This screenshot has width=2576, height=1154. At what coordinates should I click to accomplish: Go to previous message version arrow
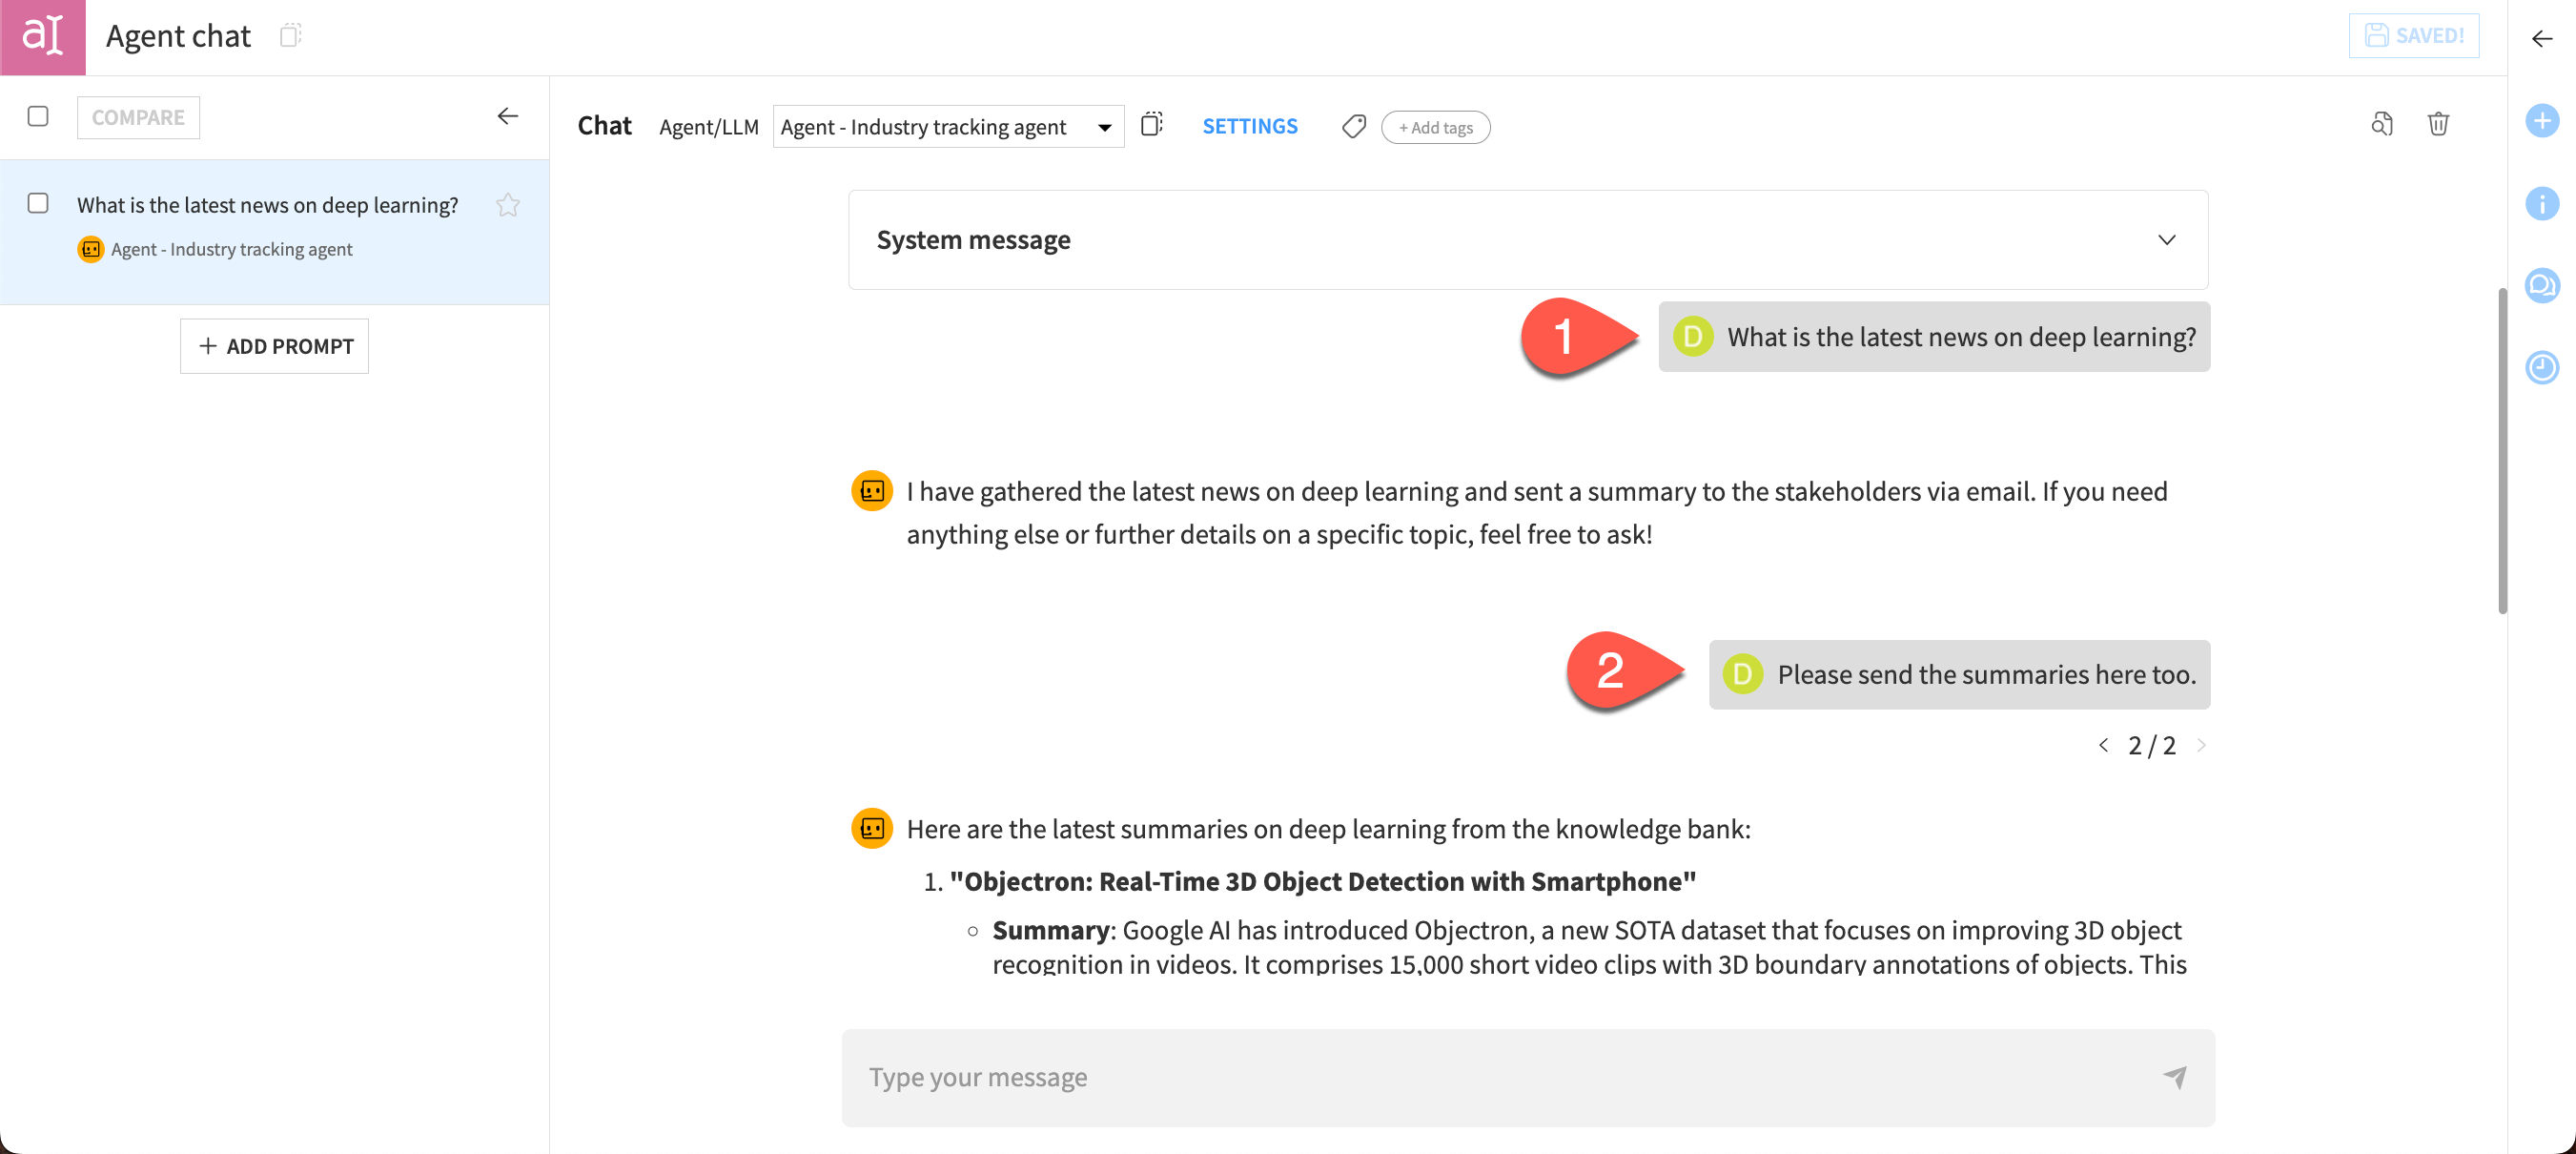(2103, 746)
